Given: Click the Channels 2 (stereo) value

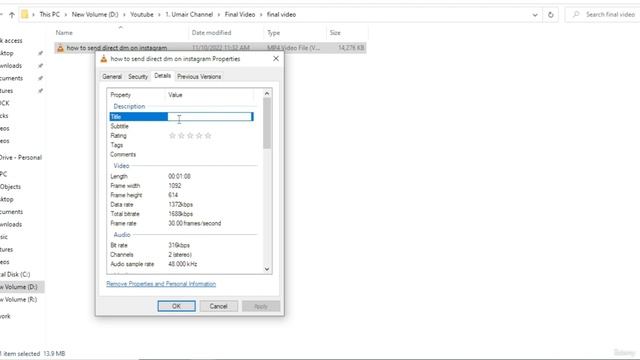Looking at the screenshot, I should (180, 255).
